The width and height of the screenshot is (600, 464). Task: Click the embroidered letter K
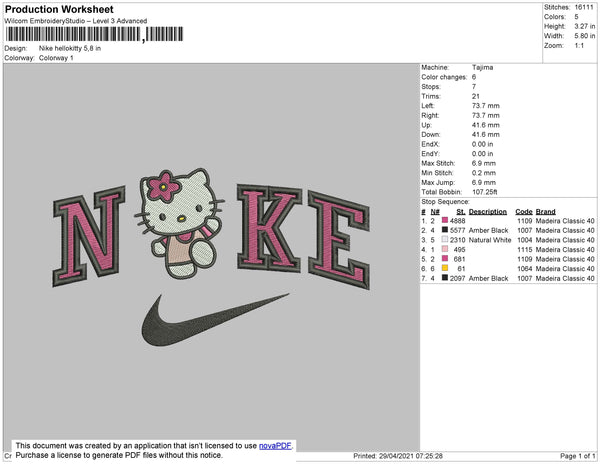click(x=269, y=228)
